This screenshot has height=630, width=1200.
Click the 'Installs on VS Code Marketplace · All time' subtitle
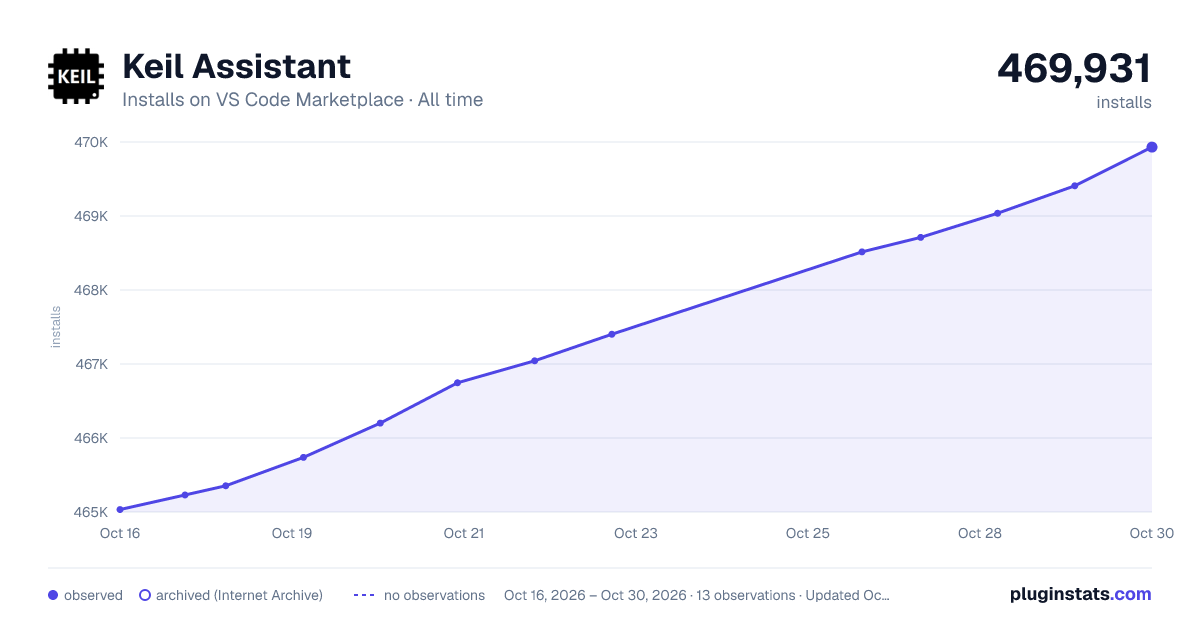[302, 100]
